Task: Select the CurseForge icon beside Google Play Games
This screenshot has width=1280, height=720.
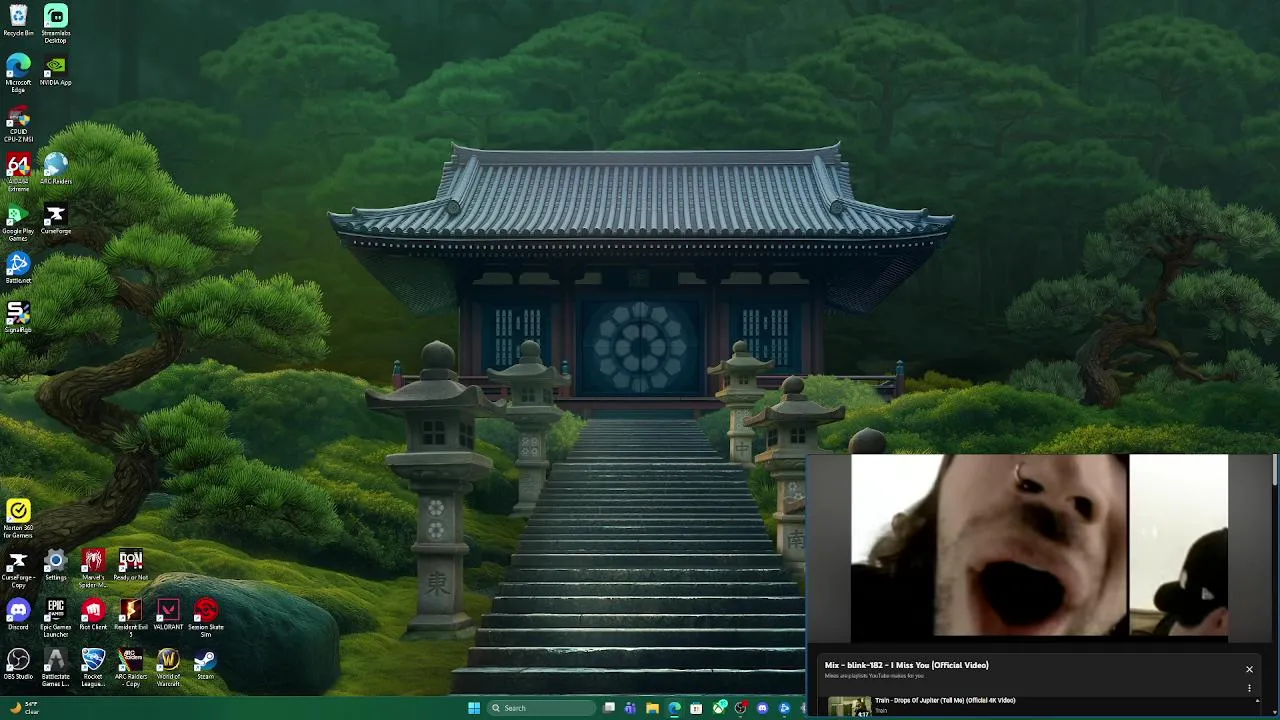Action: click(55, 220)
